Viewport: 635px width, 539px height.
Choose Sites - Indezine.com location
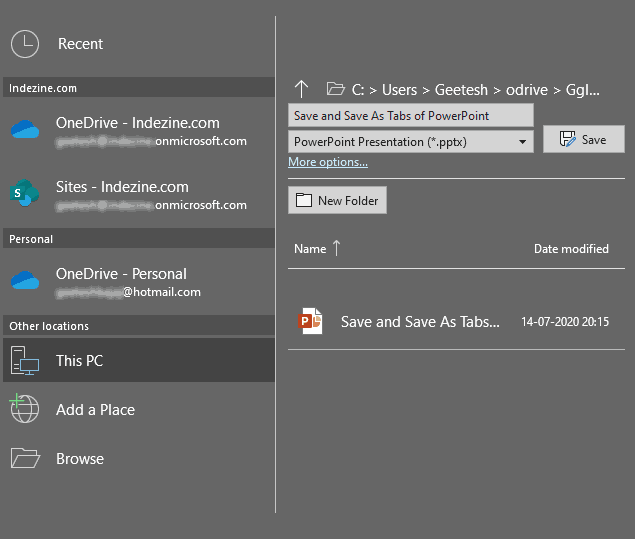pyautogui.click(x=122, y=187)
